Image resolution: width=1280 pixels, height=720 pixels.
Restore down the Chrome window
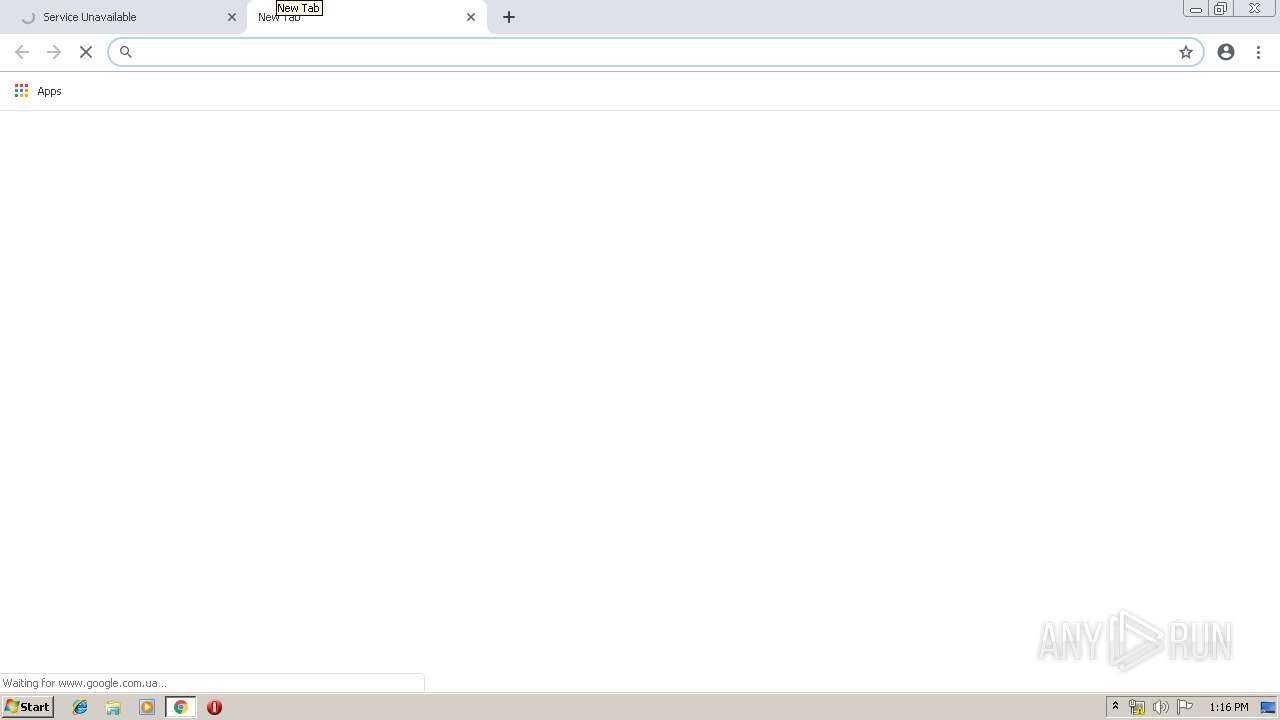click(1220, 8)
